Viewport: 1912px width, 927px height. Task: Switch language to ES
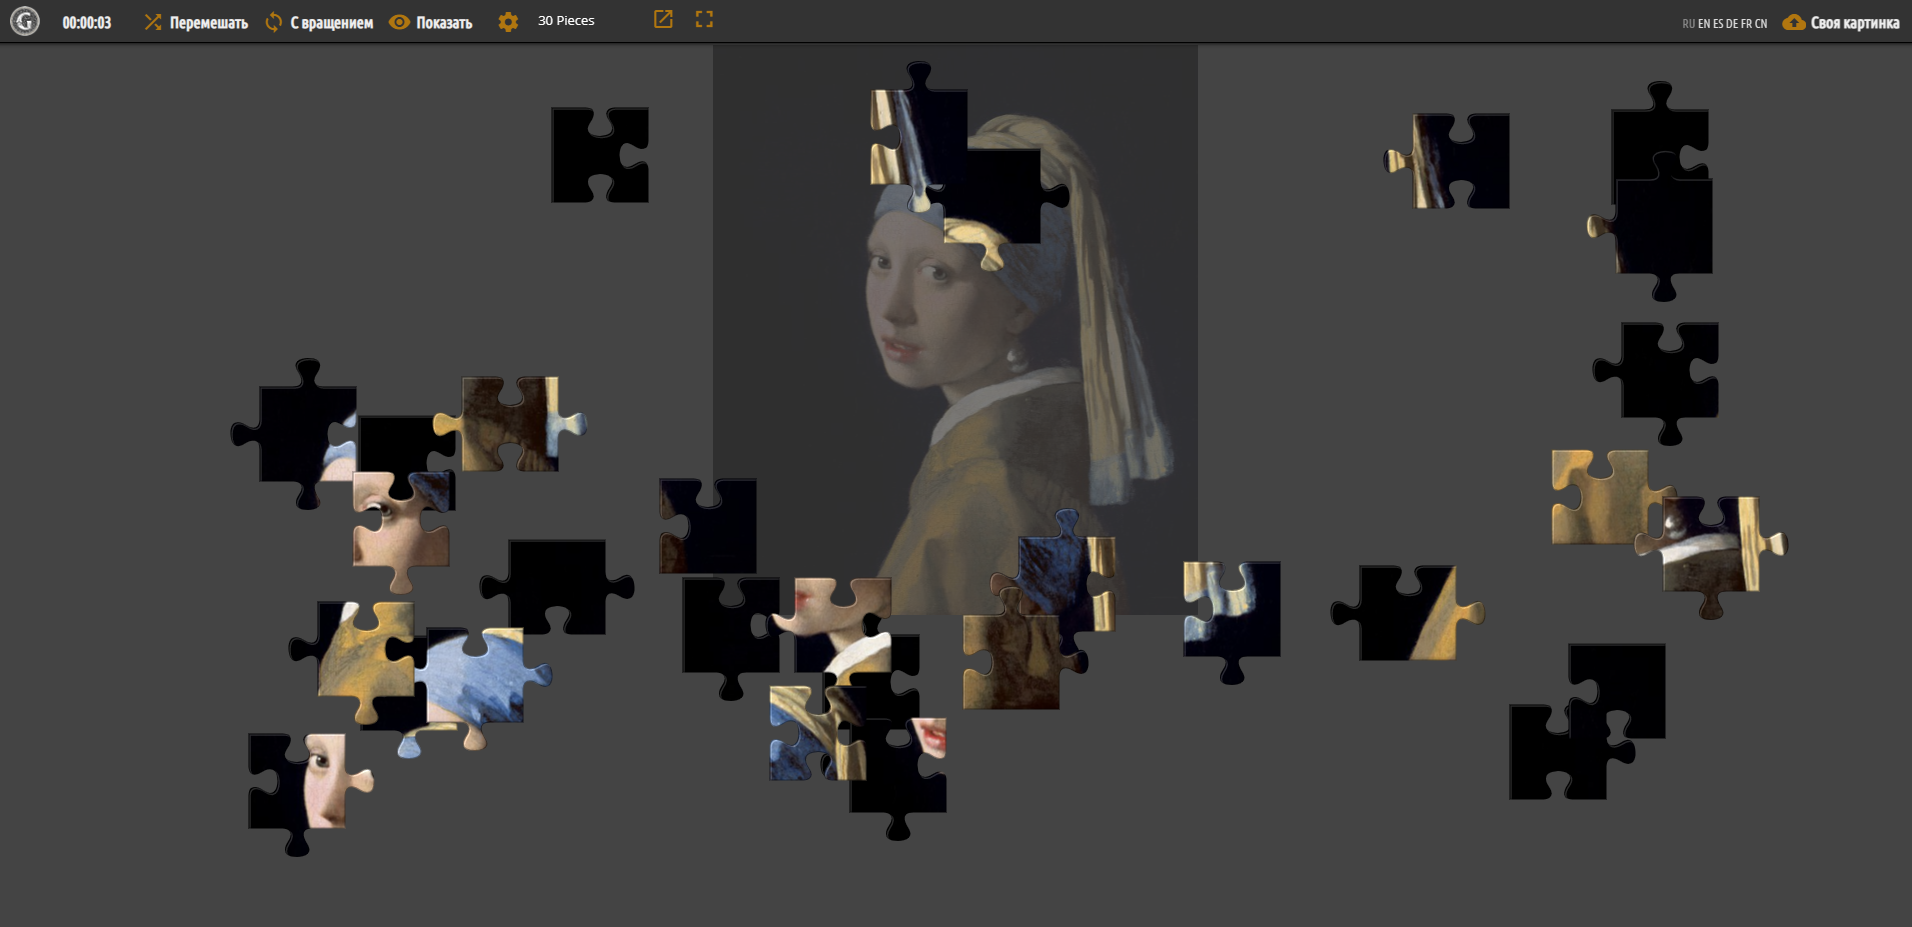[x=1718, y=23]
